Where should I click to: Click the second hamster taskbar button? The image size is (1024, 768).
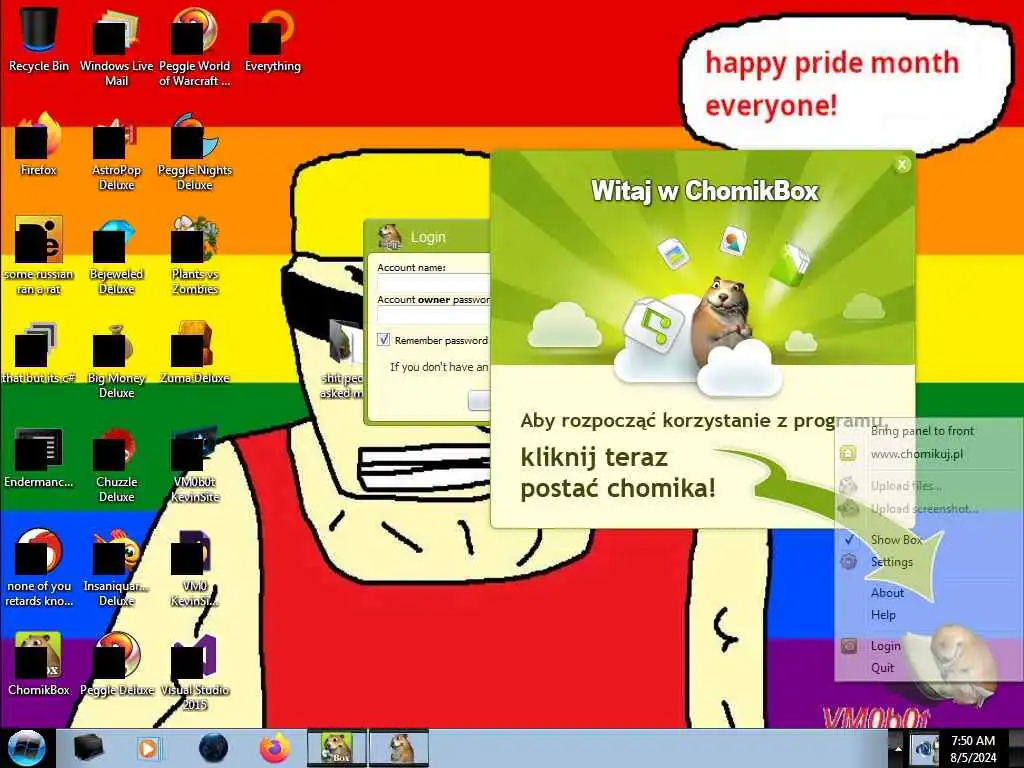399,748
